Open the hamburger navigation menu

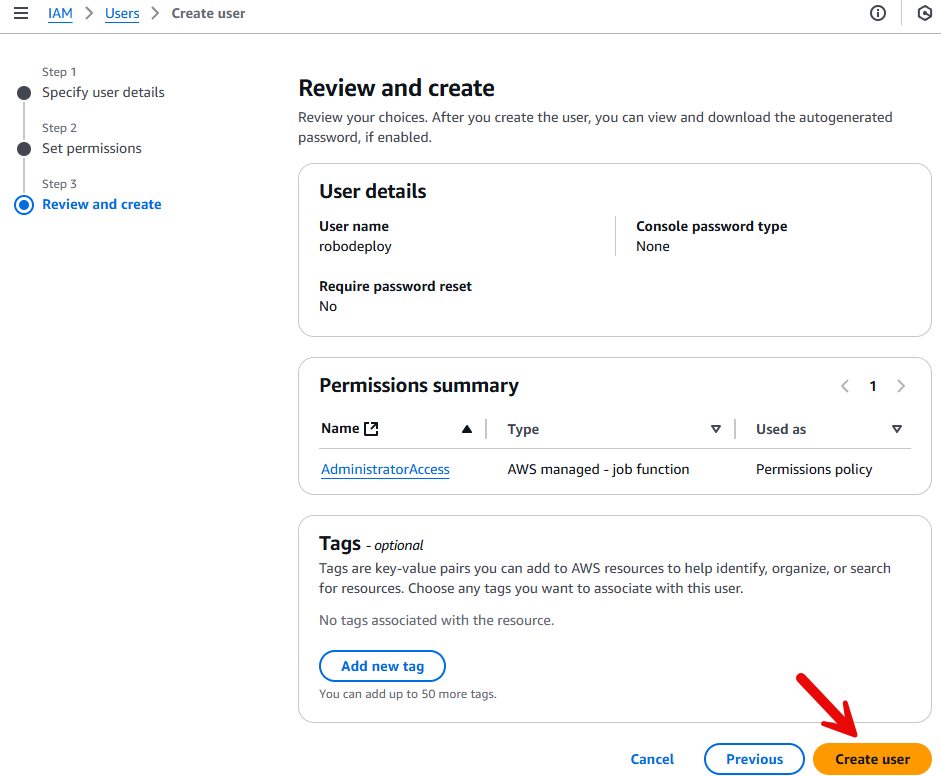tap(20, 14)
